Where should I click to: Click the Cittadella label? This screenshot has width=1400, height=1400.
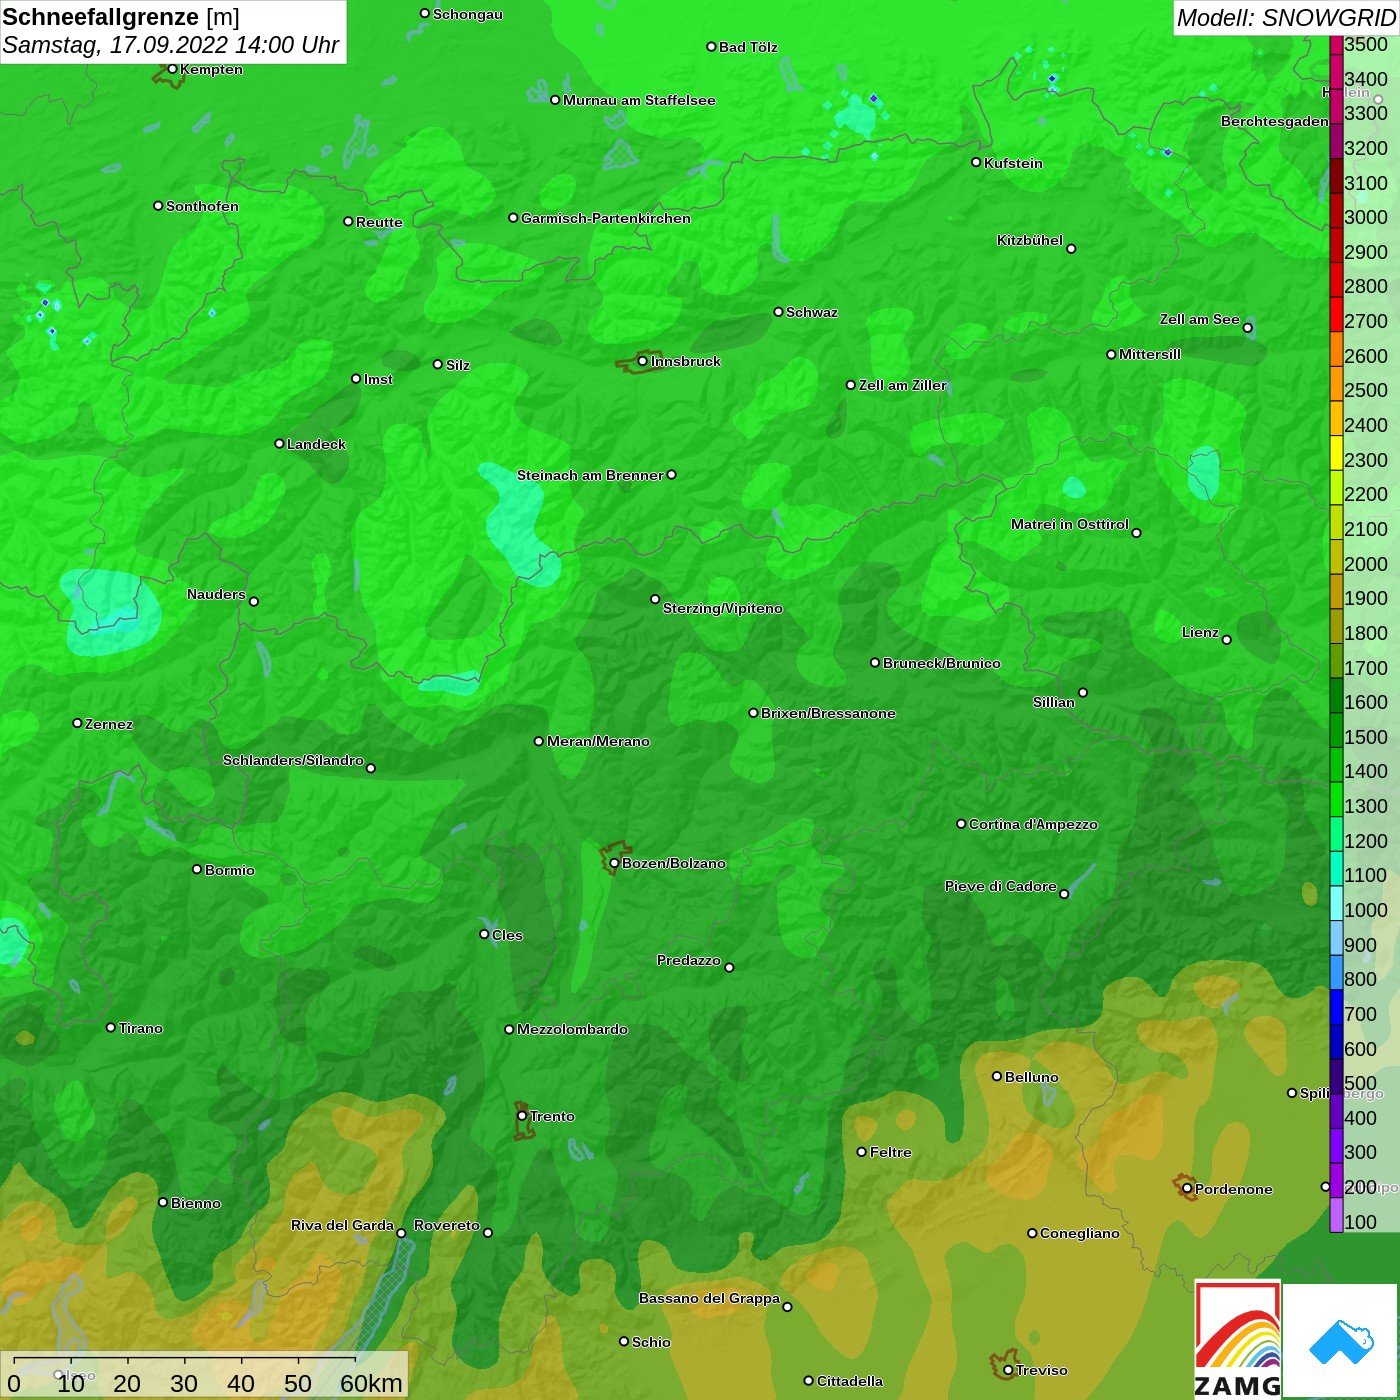[850, 1381]
